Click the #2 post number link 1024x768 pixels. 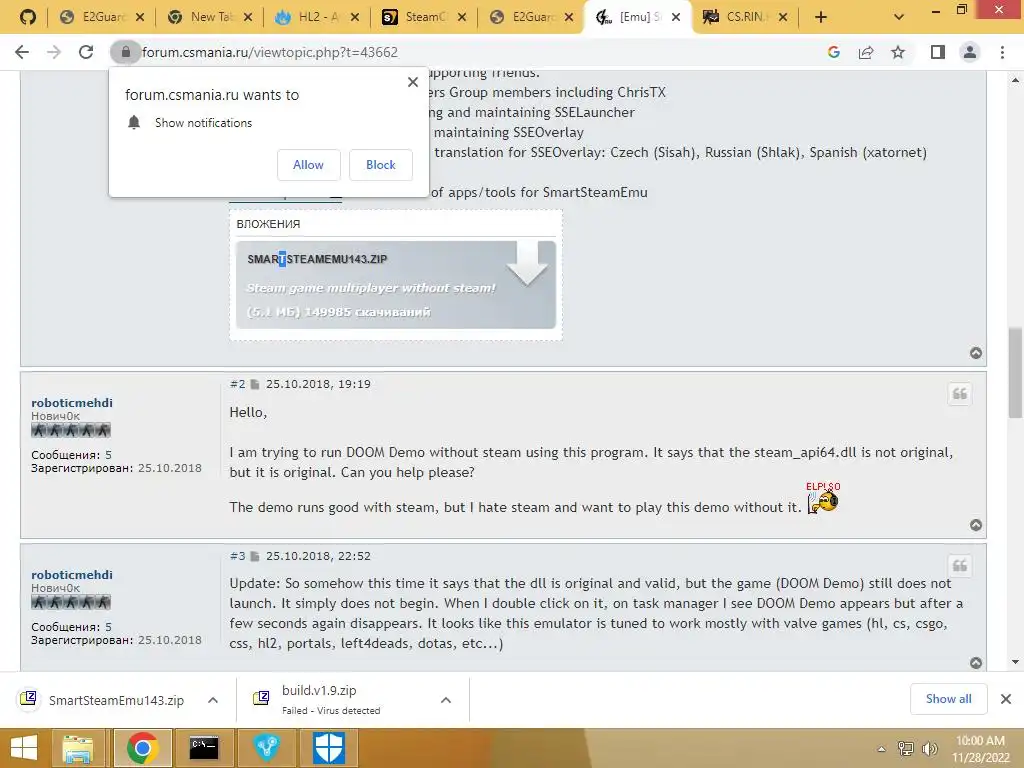click(237, 384)
